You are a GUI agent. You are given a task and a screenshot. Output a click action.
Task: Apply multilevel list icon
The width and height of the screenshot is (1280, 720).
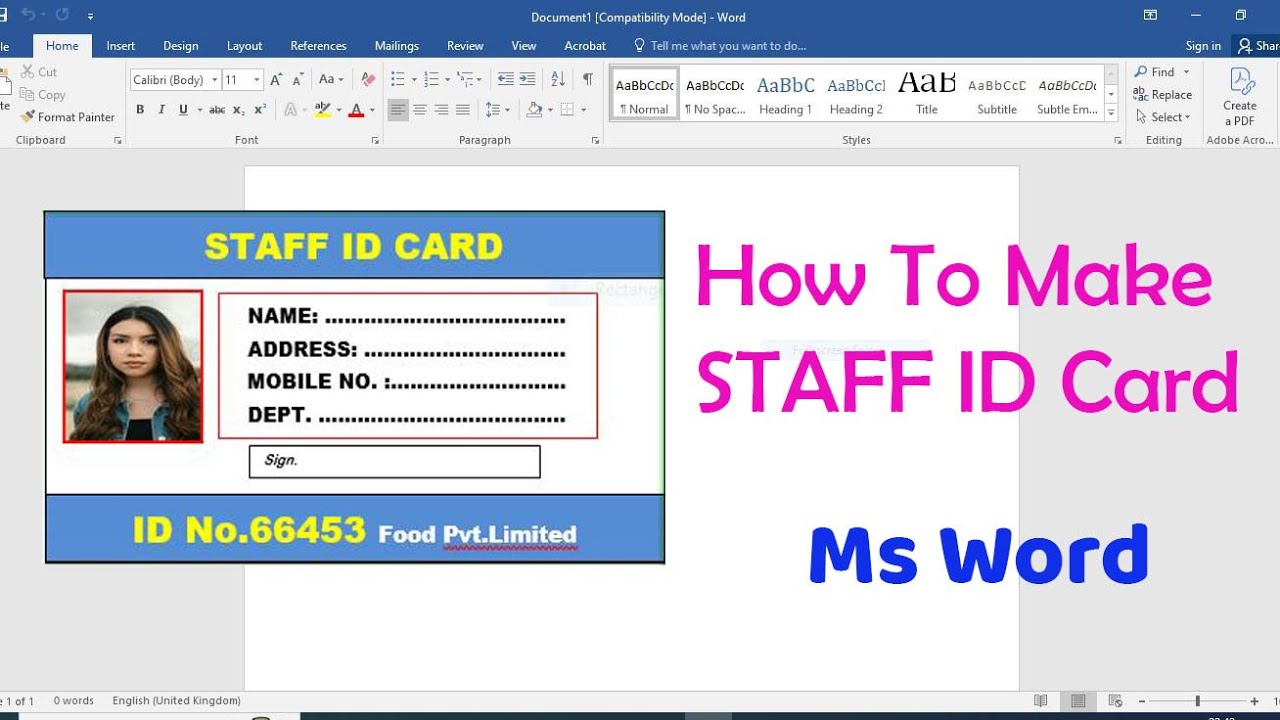click(x=465, y=79)
